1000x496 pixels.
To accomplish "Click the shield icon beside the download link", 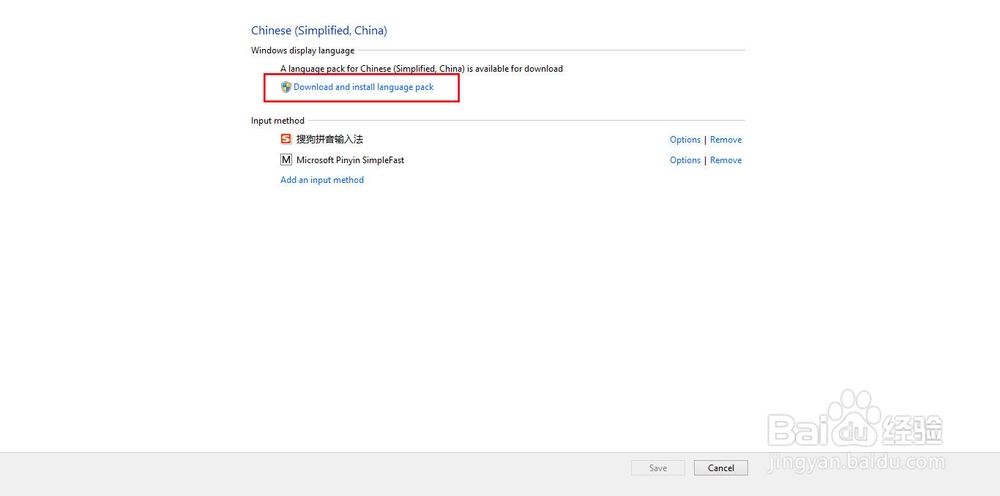I will pos(286,87).
